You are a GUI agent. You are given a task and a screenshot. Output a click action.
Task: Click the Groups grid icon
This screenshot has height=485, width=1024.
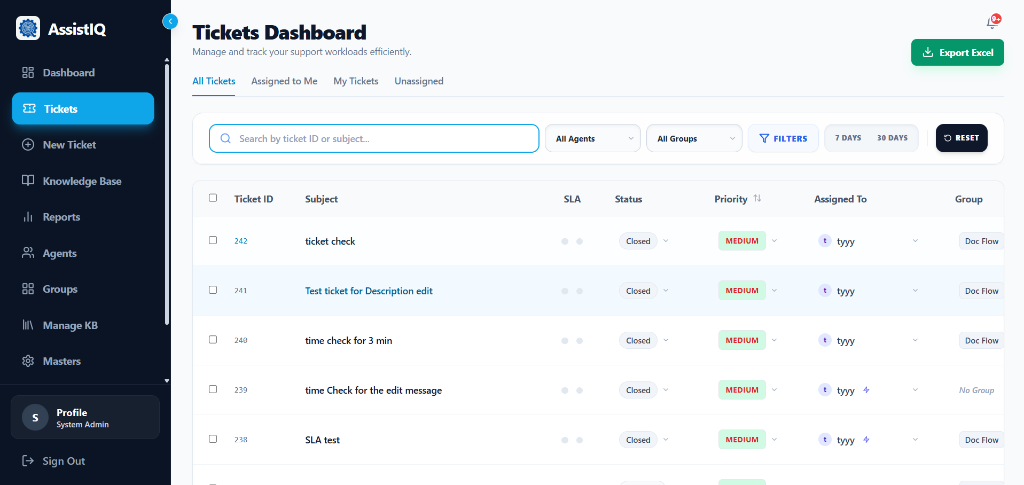click(27, 289)
